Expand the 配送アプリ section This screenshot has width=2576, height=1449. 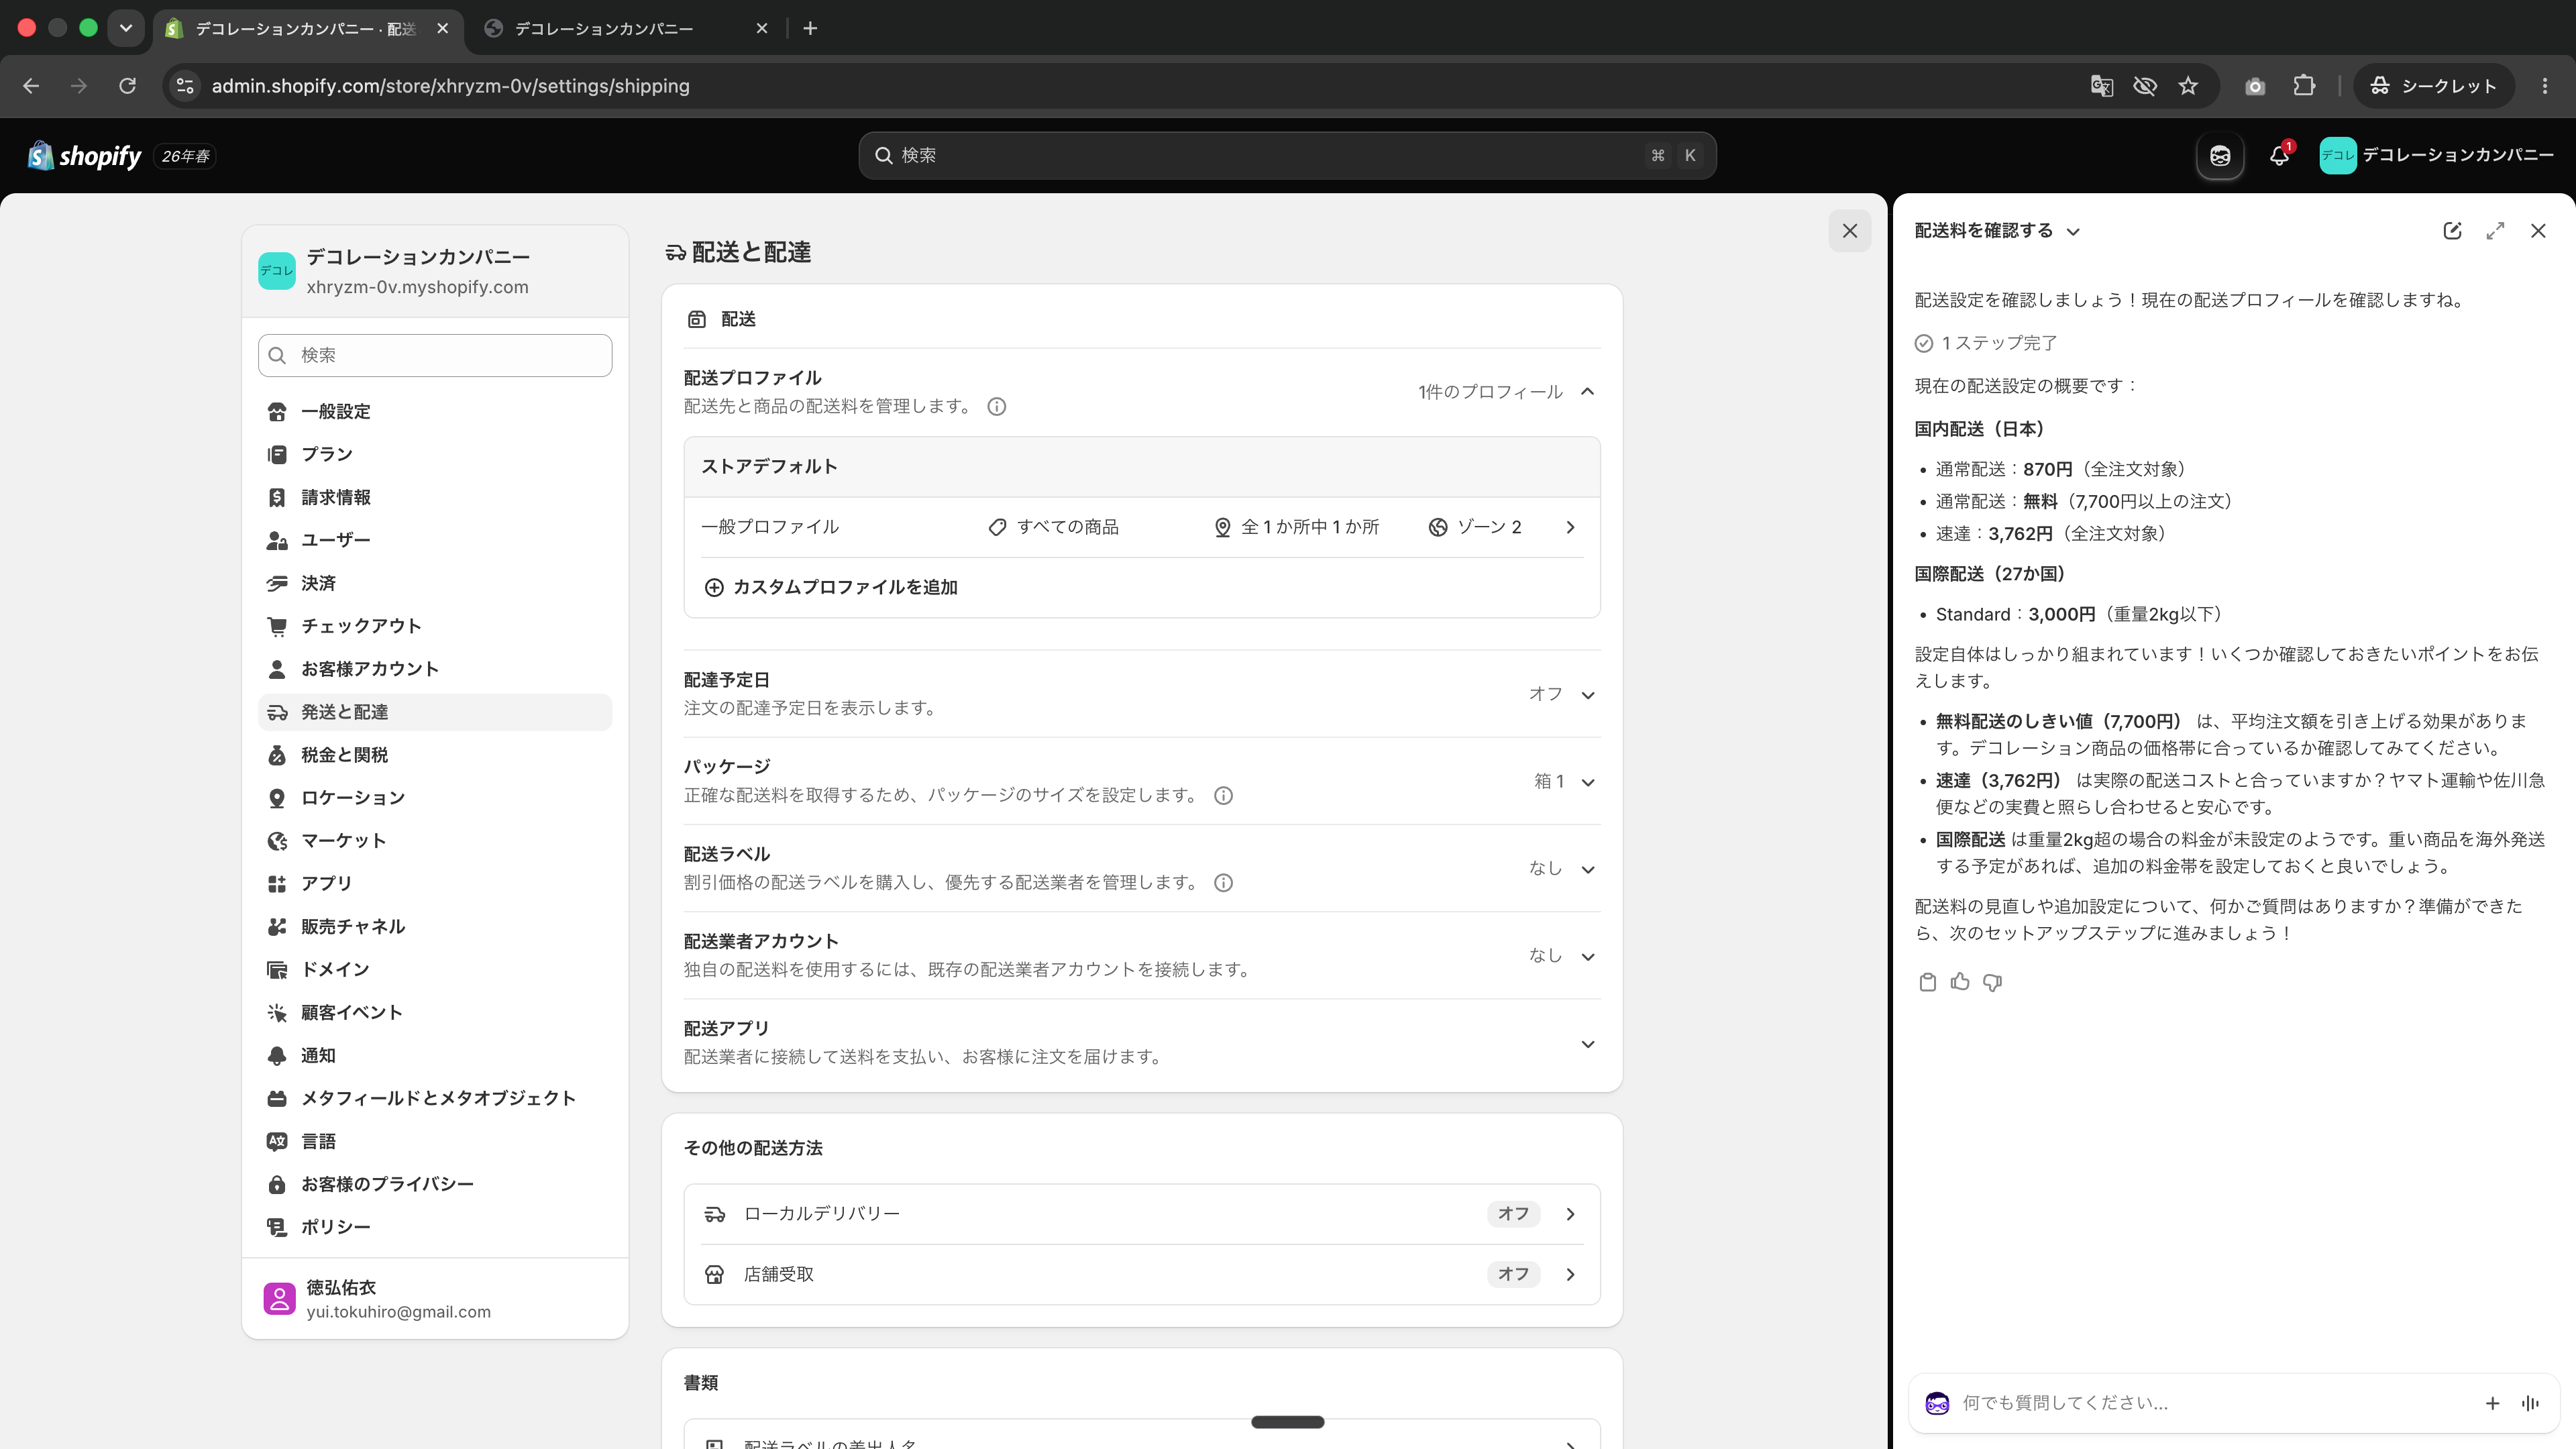tap(1587, 1044)
